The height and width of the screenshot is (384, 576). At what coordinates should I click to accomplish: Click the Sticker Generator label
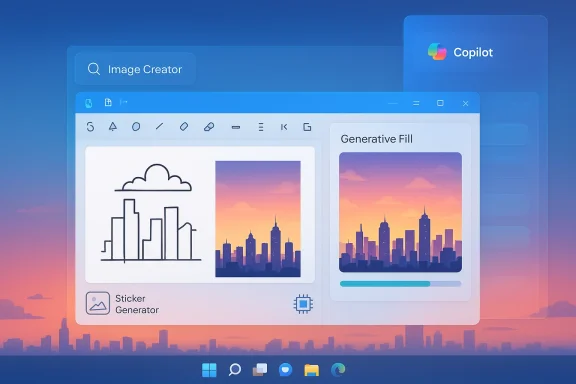pyautogui.click(x=137, y=304)
